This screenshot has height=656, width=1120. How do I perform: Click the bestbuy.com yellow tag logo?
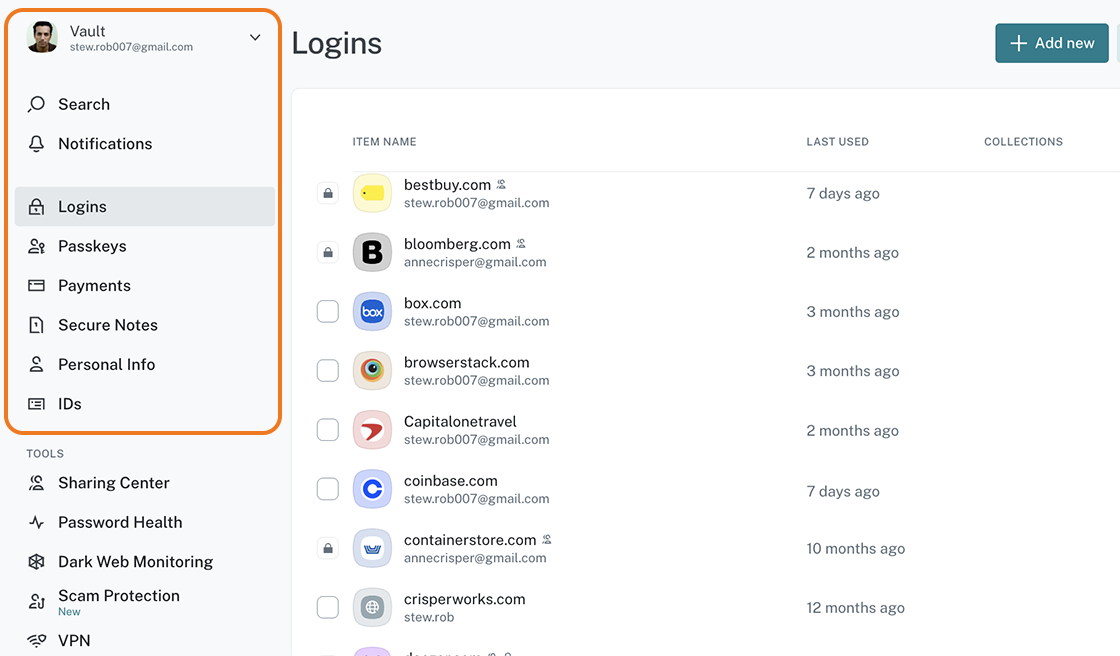coord(372,193)
